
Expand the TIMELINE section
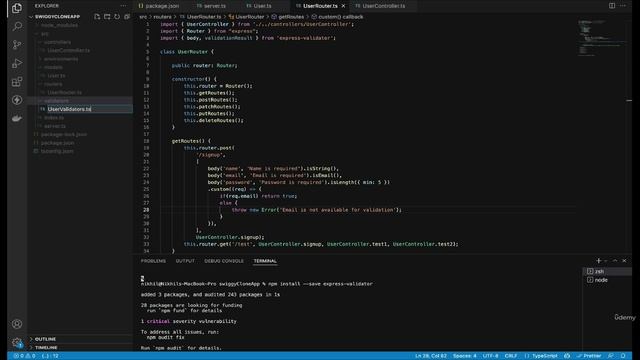tap(46, 348)
